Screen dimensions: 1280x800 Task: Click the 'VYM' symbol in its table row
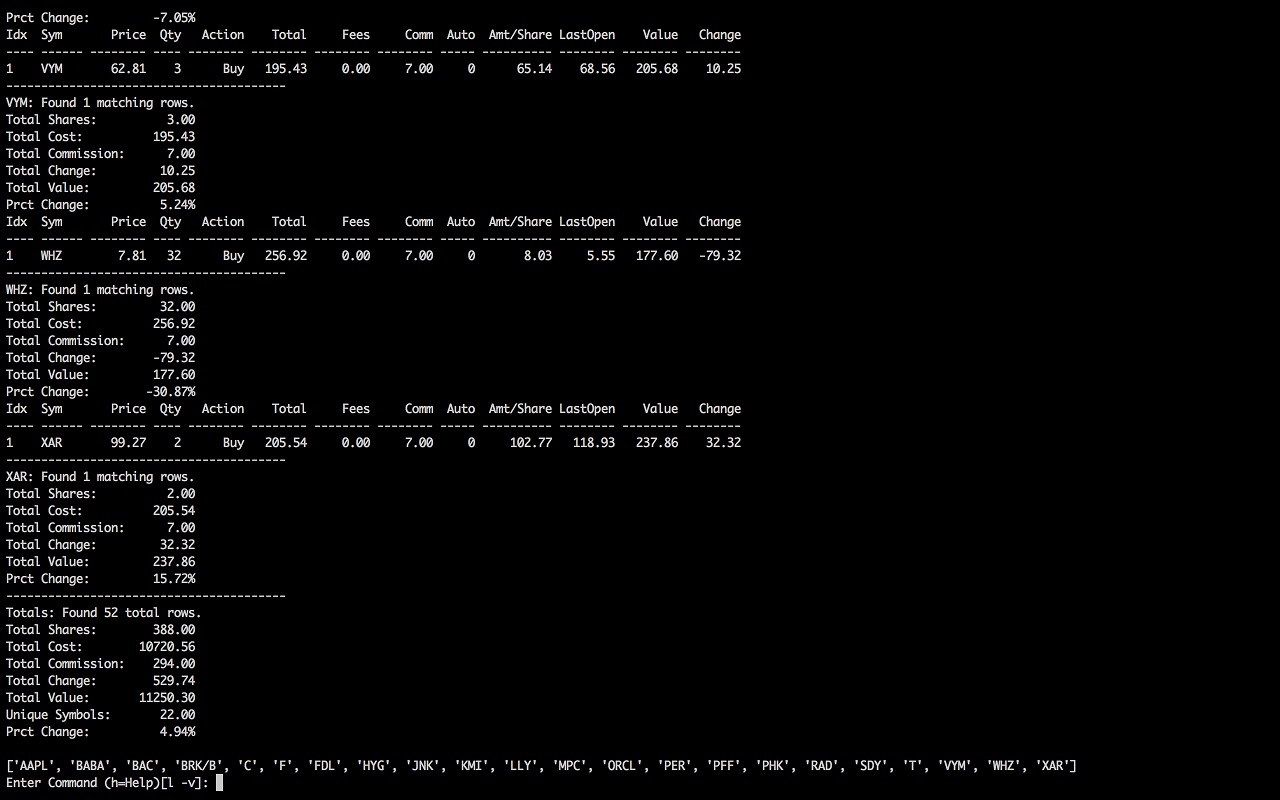coord(51,69)
